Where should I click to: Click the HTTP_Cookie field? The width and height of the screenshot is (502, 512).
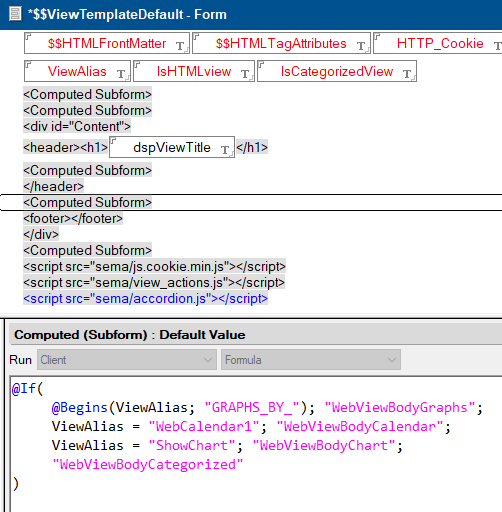coord(438,43)
